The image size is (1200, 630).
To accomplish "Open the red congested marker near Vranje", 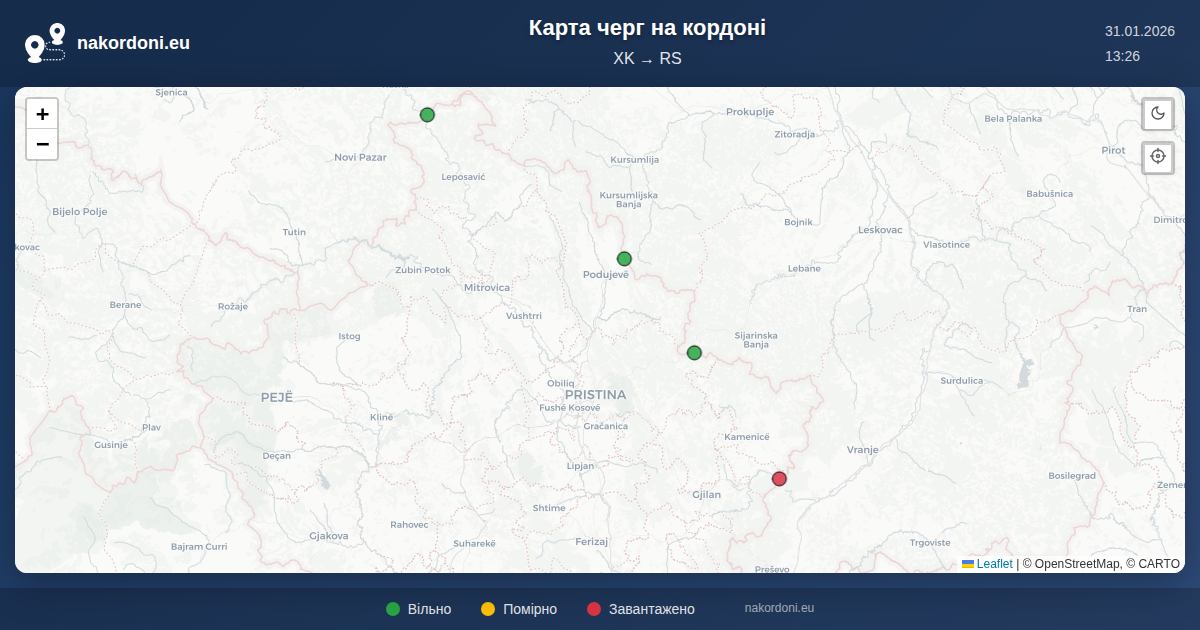I will pos(779,479).
